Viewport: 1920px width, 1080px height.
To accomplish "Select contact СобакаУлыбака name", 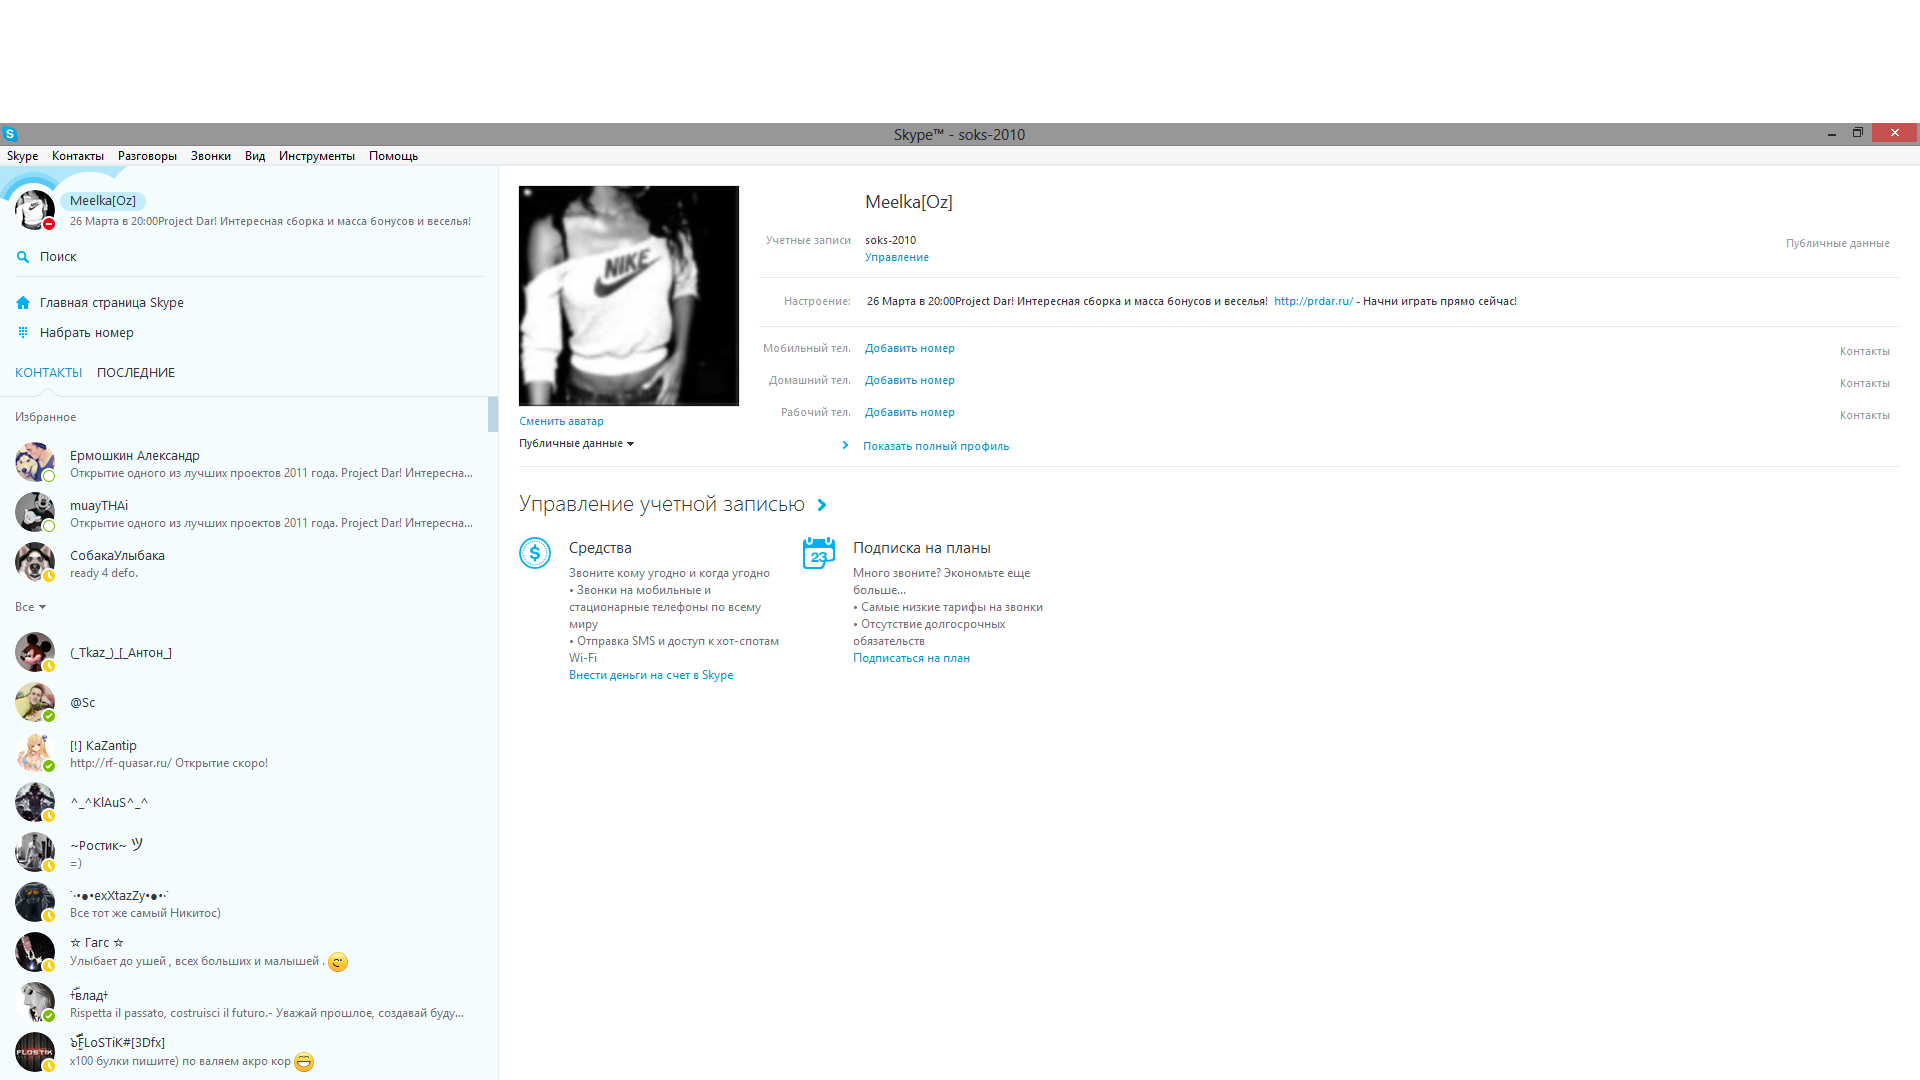I will coord(117,556).
